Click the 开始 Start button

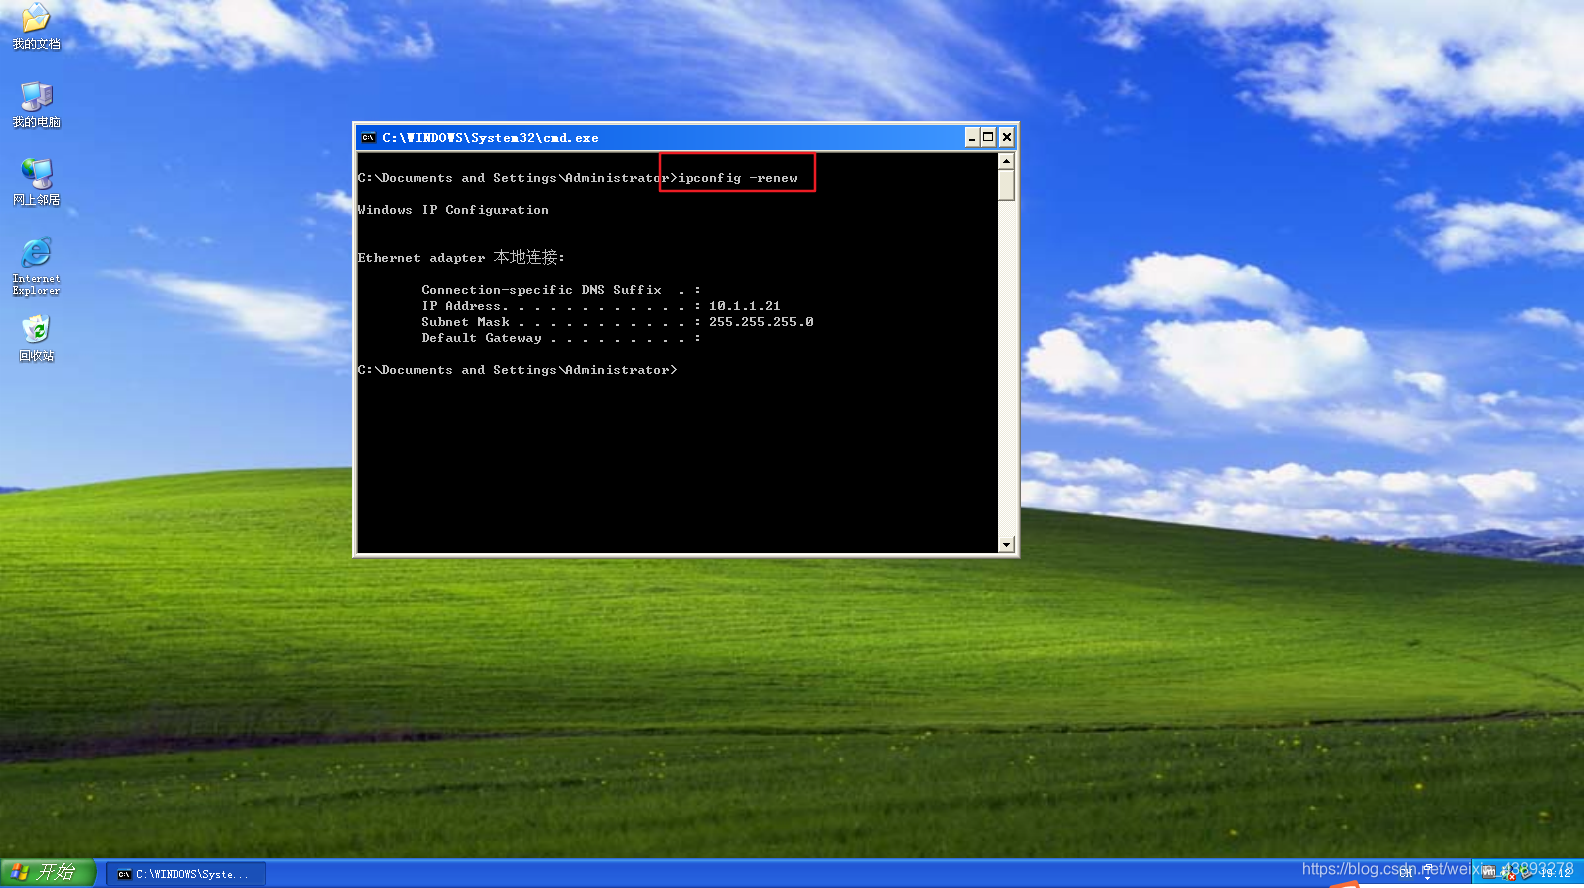47,872
